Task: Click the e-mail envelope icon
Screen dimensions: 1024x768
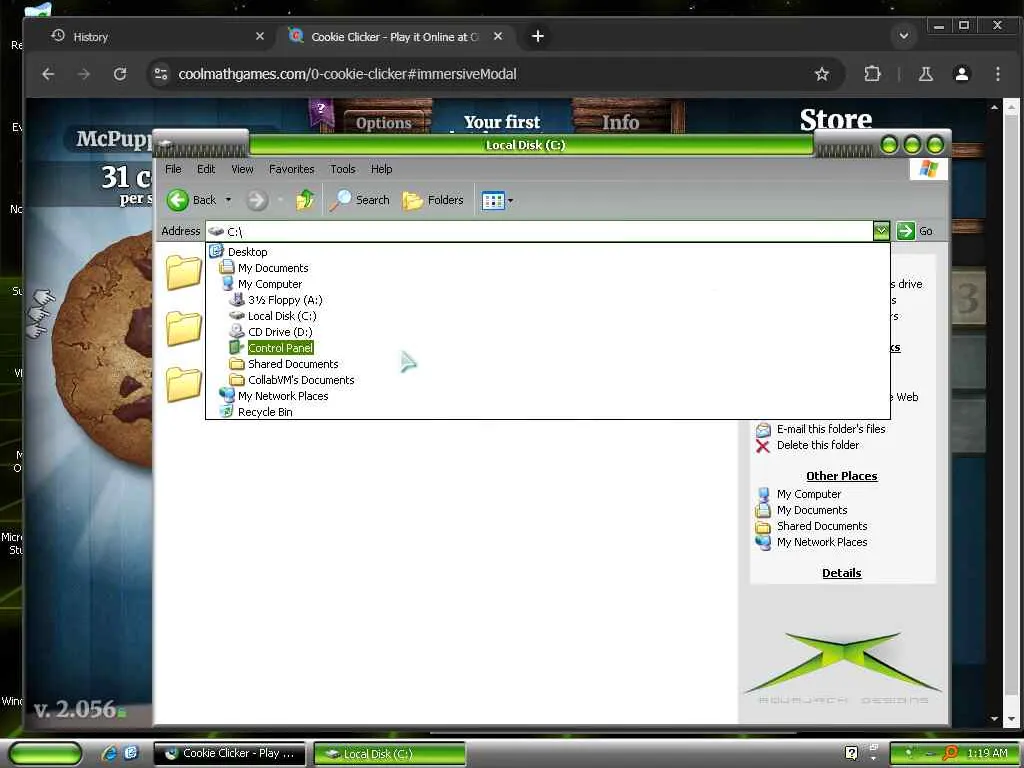Action: pos(763,430)
